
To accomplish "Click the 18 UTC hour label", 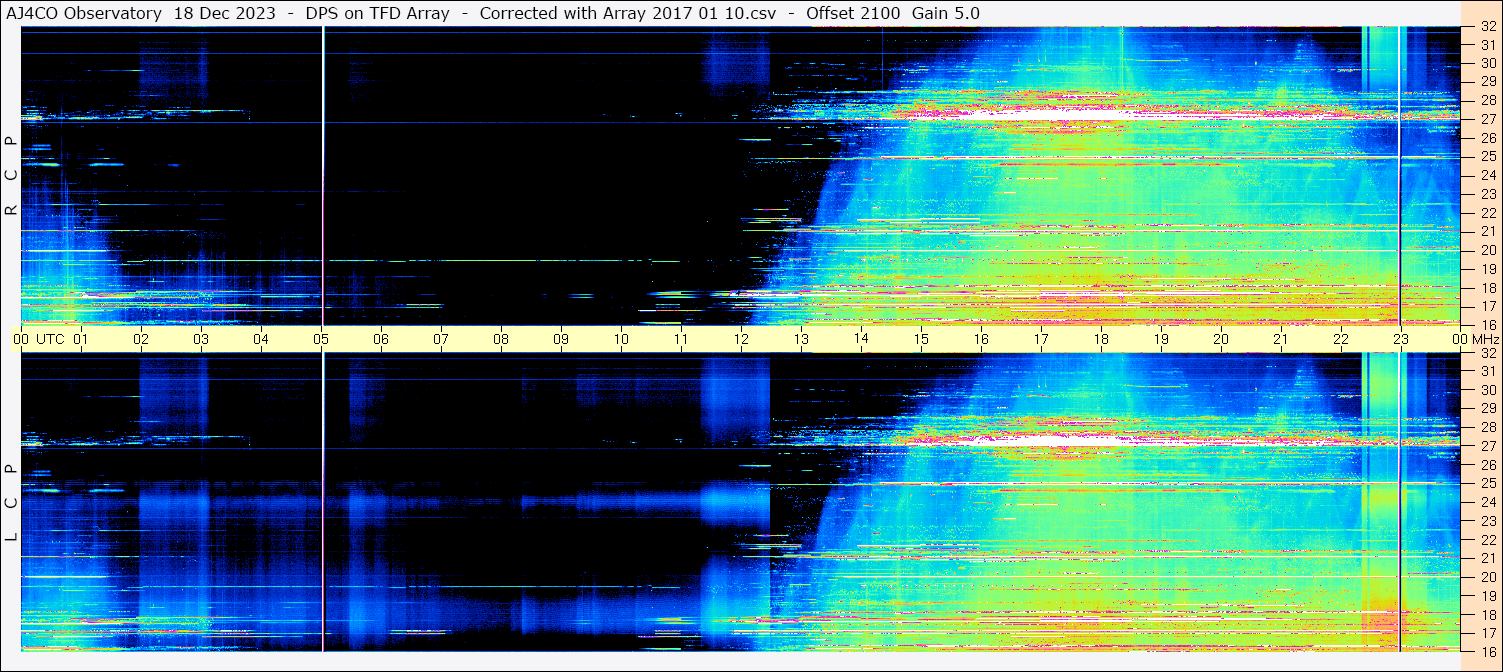I will point(1101,339).
